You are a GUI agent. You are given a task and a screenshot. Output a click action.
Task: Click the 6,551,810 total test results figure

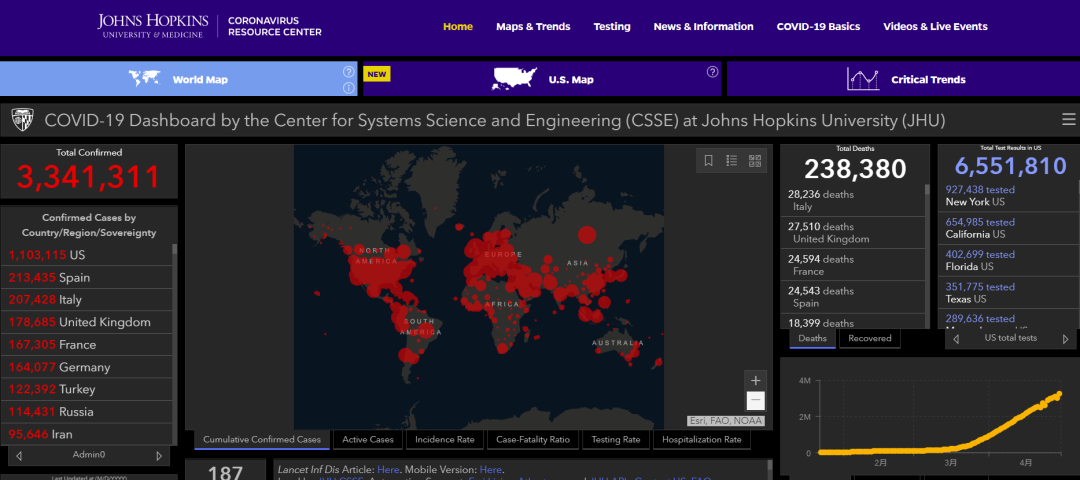pos(1011,166)
